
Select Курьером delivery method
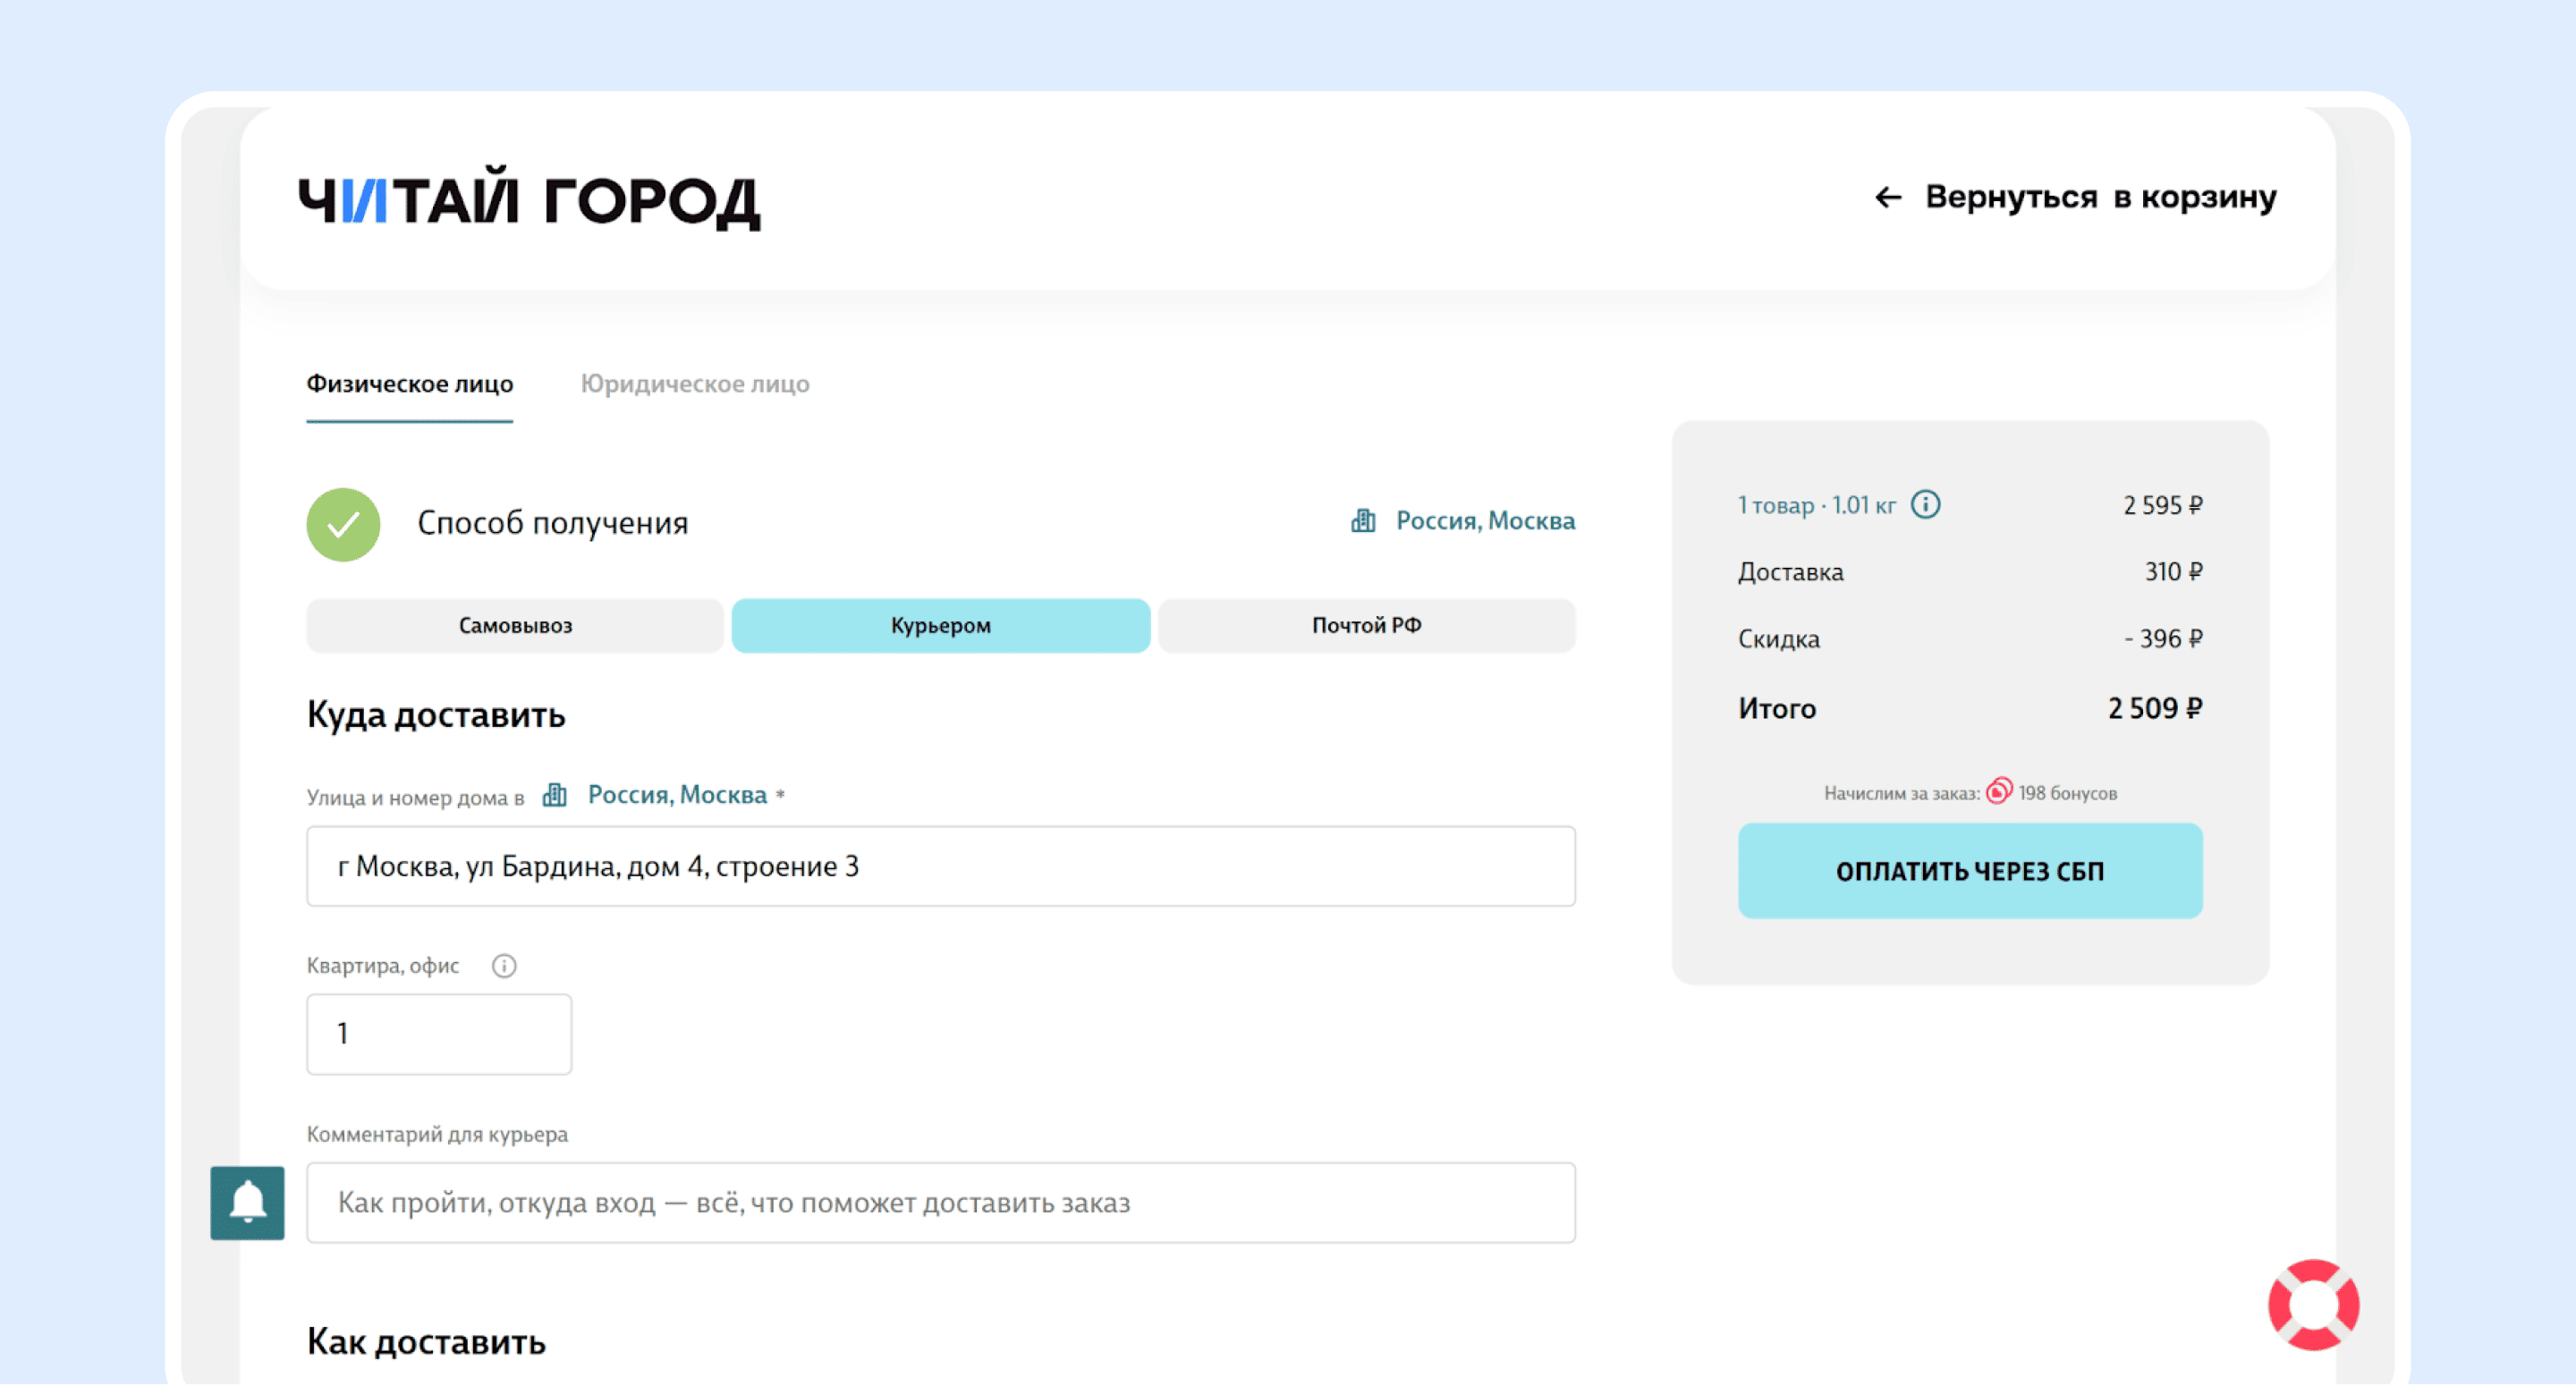pos(940,626)
